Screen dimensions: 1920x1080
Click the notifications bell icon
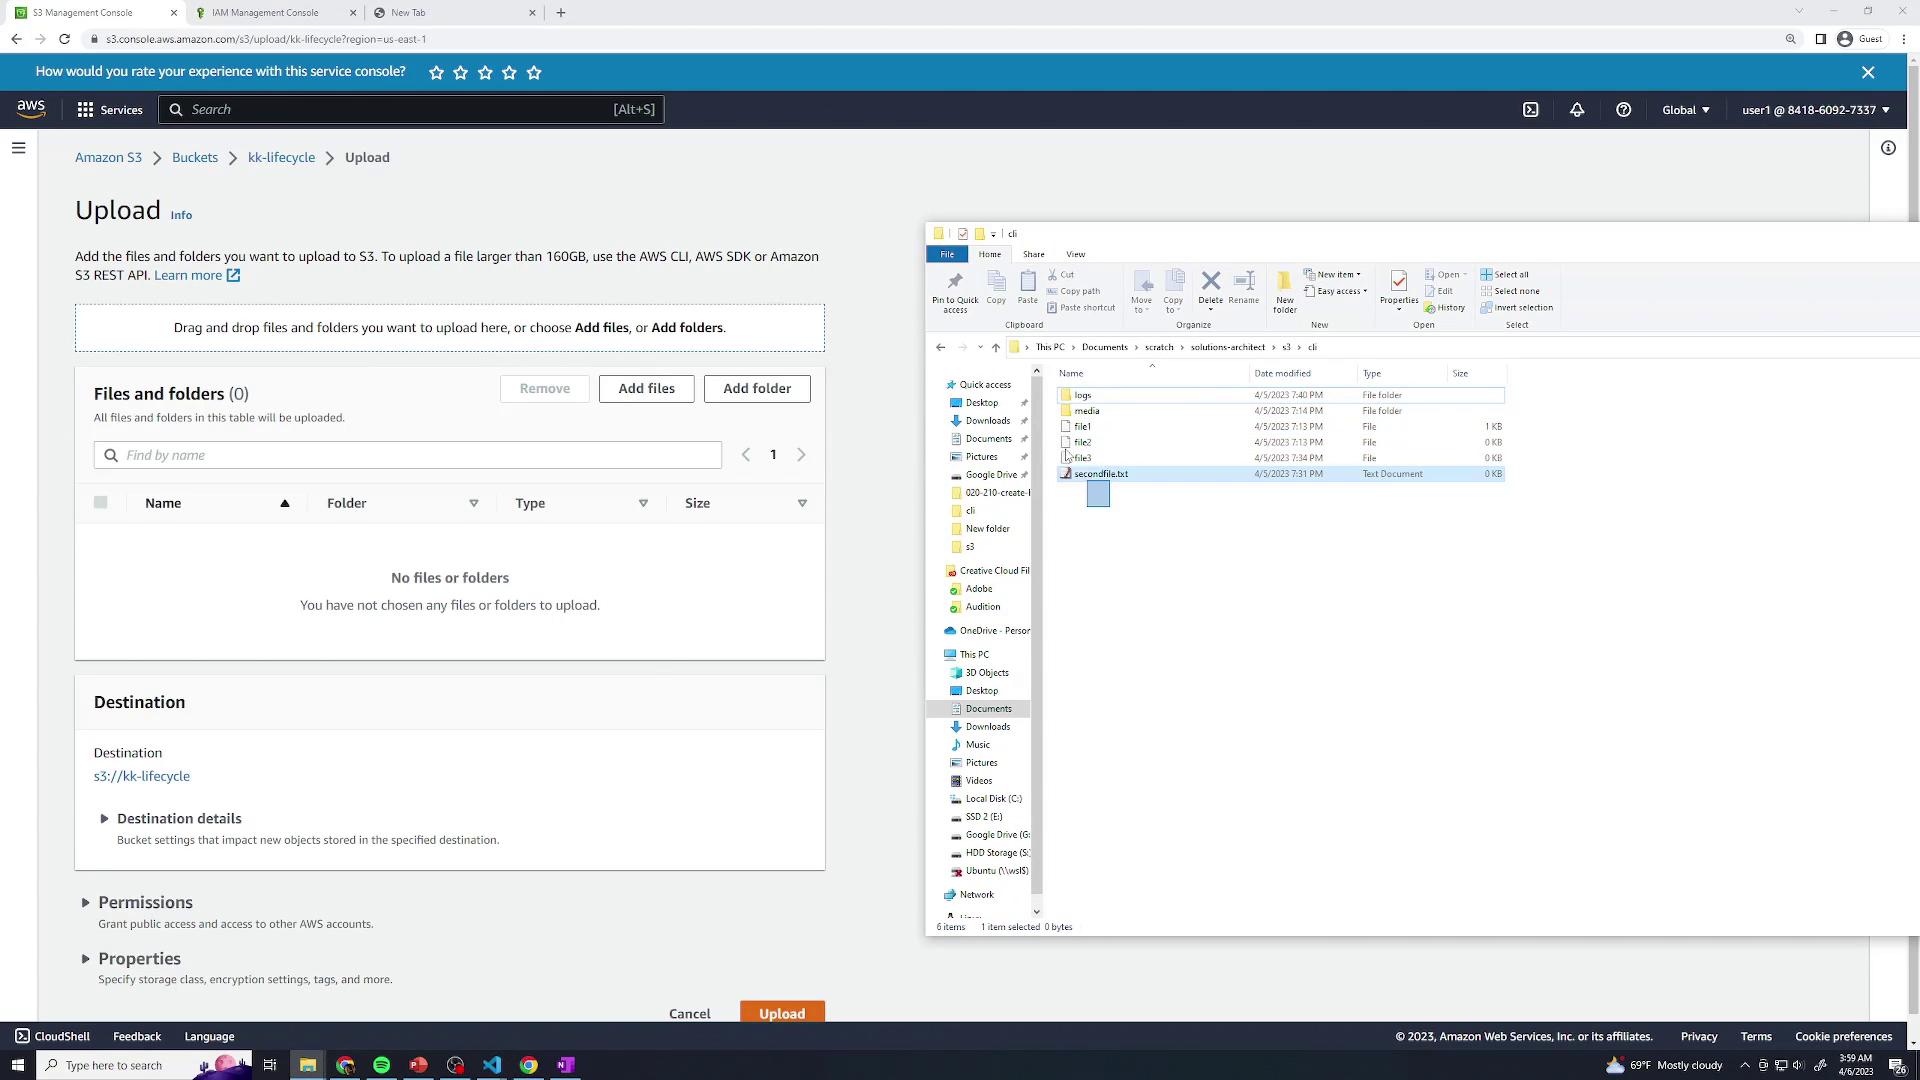coord(1577,110)
